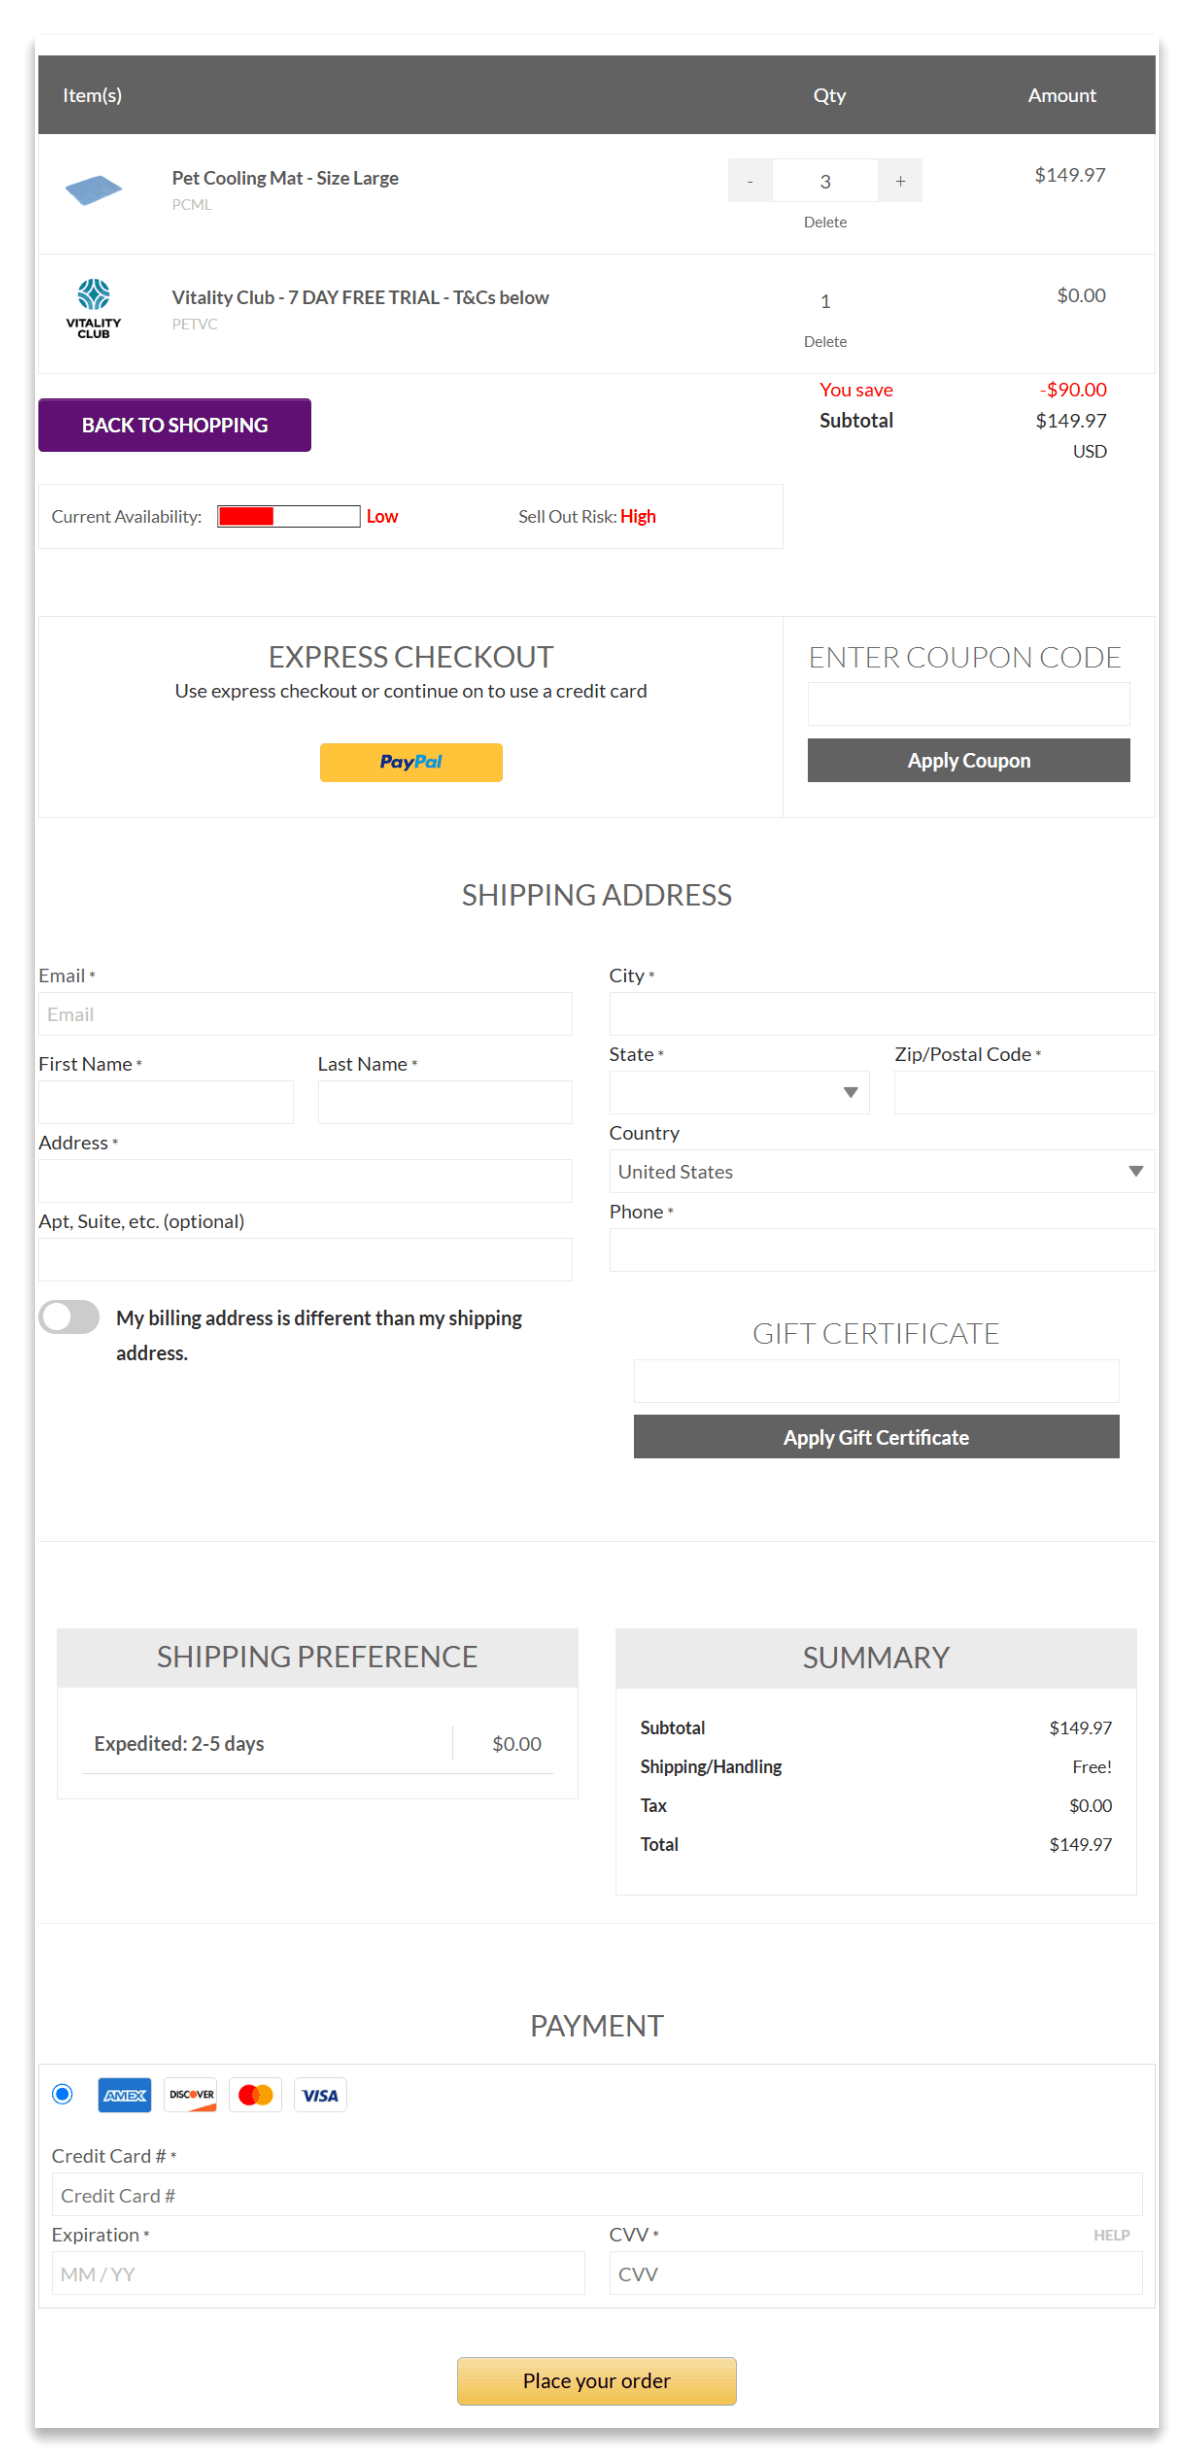Screen dimensions: 1194x2463
Task: Click the Vitality Club 7 DAY FREE TRIAL title
Action: click(360, 297)
